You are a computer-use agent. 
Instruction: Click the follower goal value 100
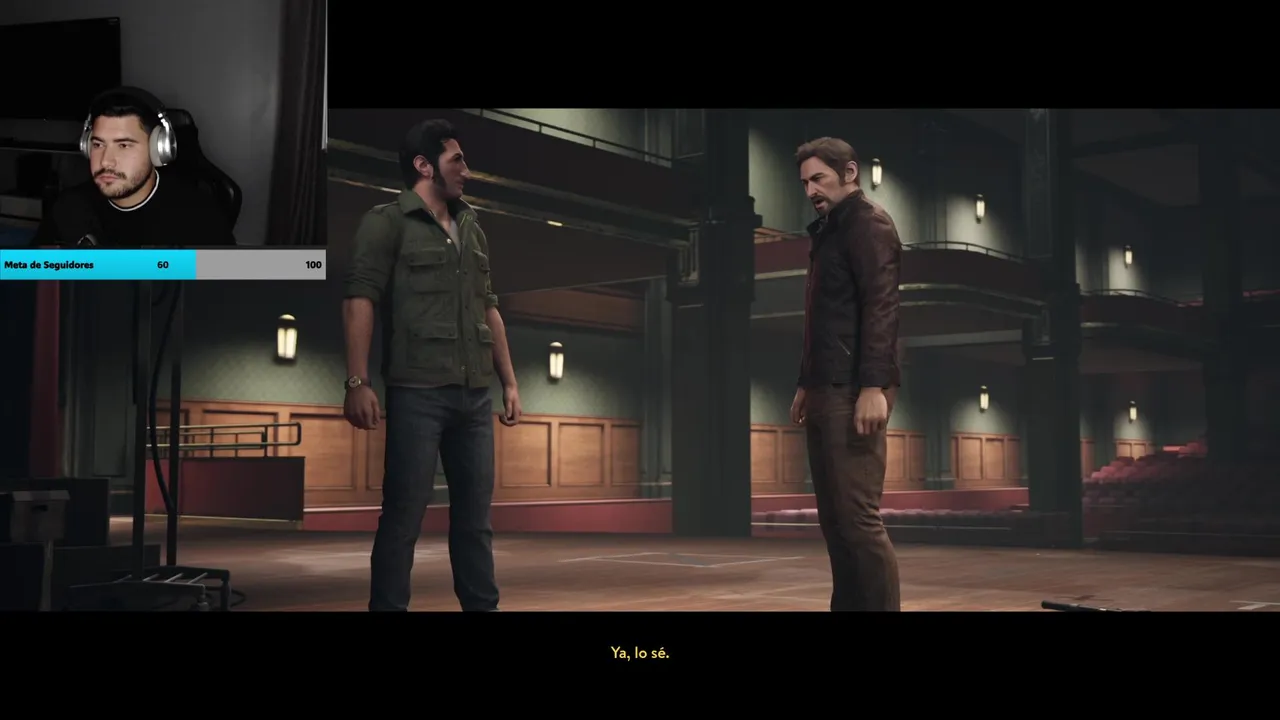[313, 265]
